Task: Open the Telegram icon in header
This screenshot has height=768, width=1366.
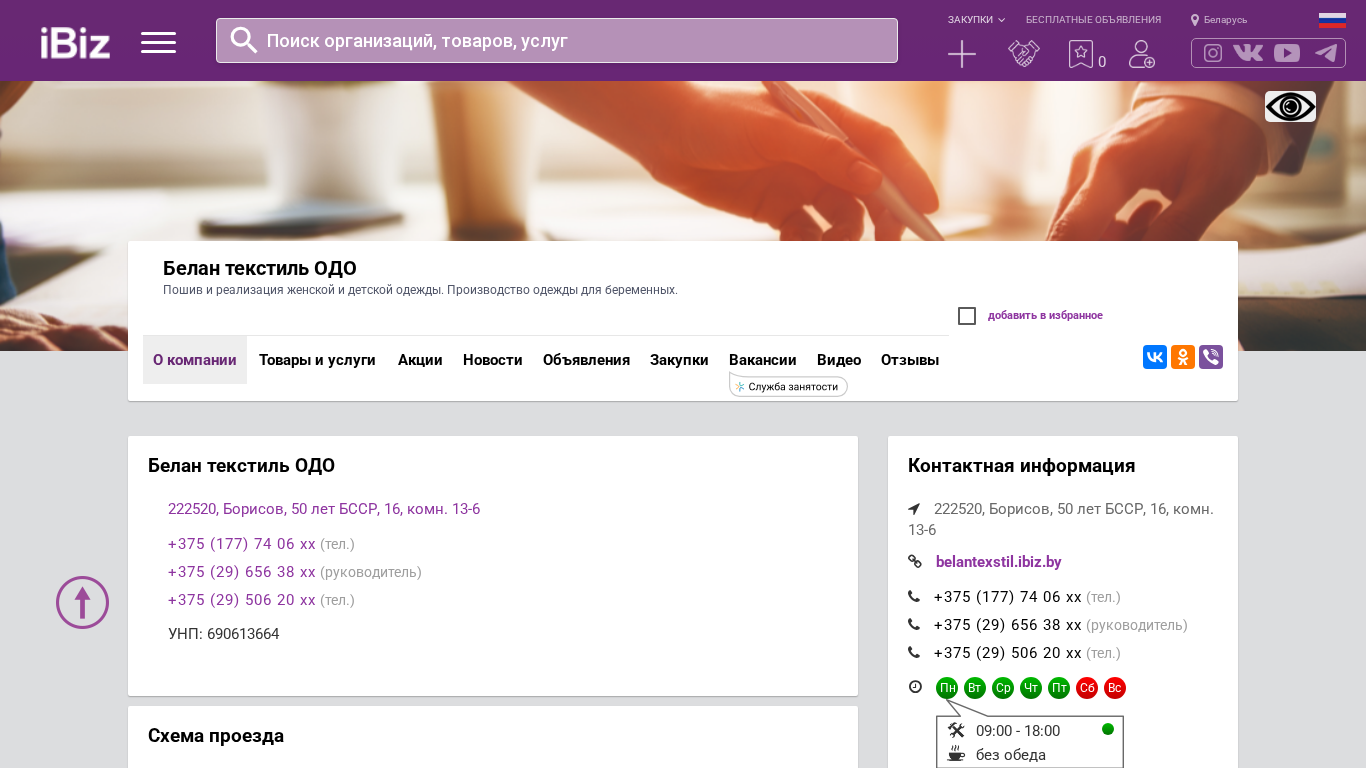Action: (1325, 53)
